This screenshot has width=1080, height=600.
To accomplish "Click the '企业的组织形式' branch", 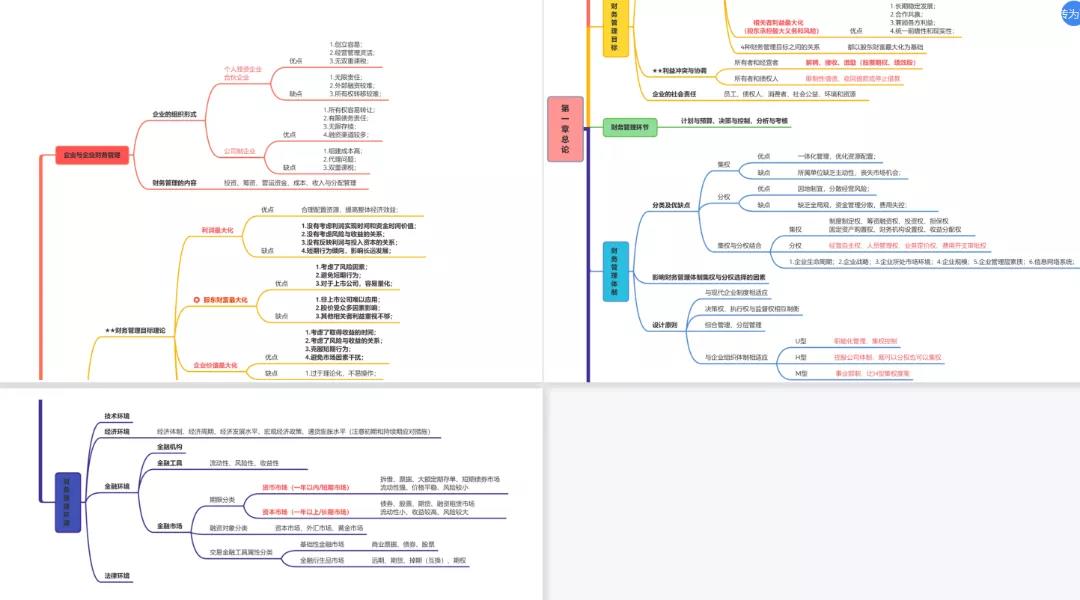I will pos(174,114).
